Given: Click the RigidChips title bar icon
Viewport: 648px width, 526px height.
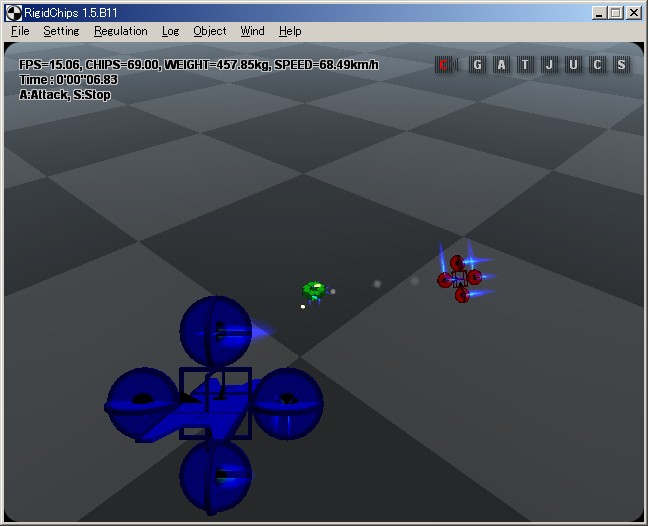Looking at the screenshot, I should pos(13,13).
